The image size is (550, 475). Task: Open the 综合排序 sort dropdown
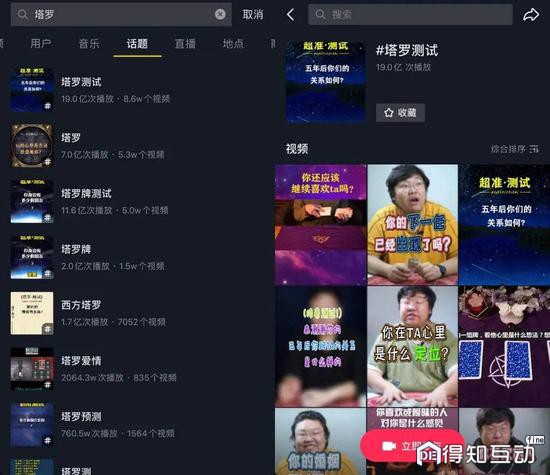point(515,149)
